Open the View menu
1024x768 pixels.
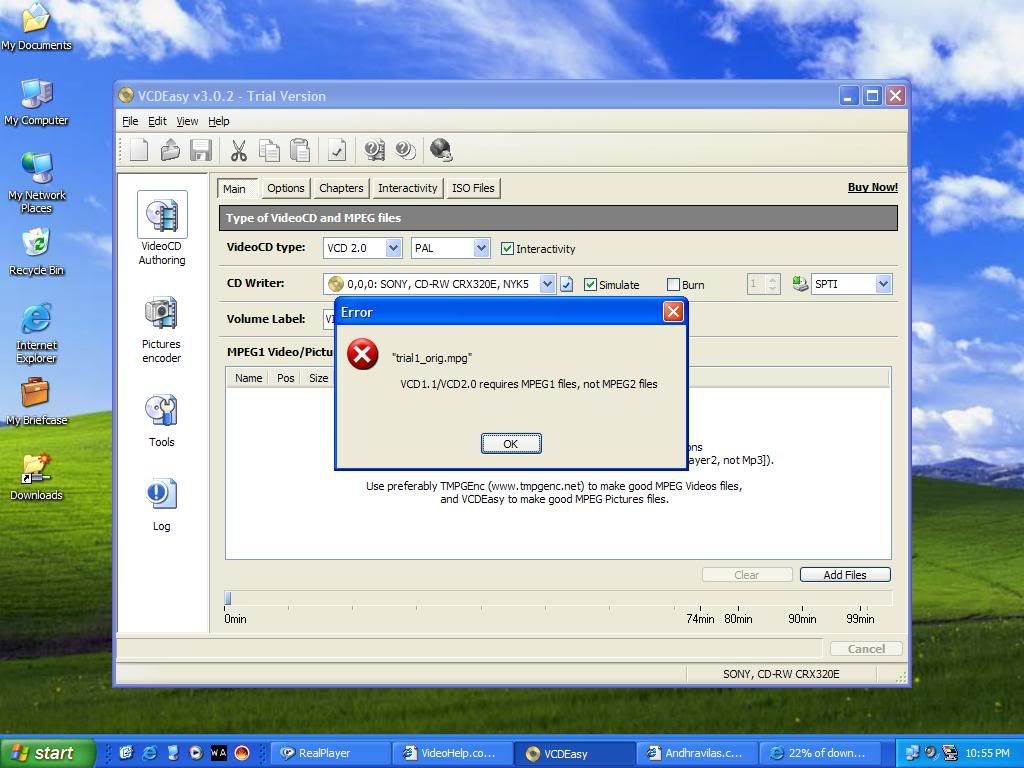(187, 121)
